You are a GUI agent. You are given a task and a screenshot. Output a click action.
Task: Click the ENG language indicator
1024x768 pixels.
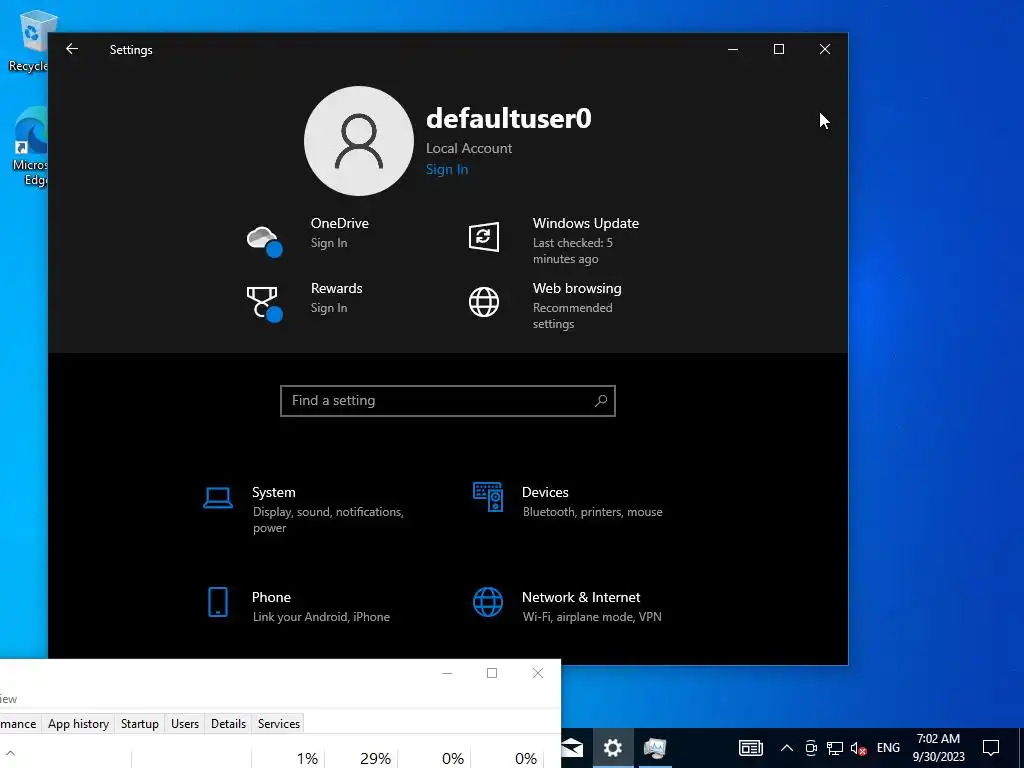(888, 748)
